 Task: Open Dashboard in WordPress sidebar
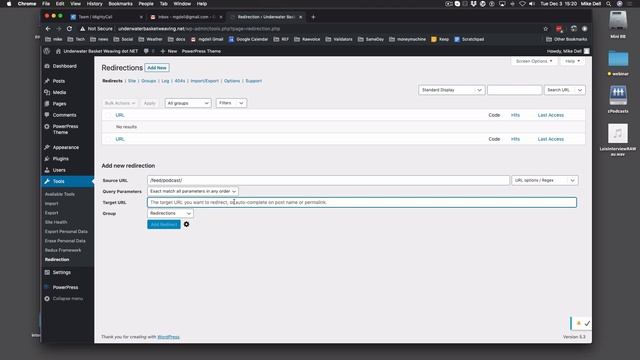pyautogui.click(x=64, y=66)
